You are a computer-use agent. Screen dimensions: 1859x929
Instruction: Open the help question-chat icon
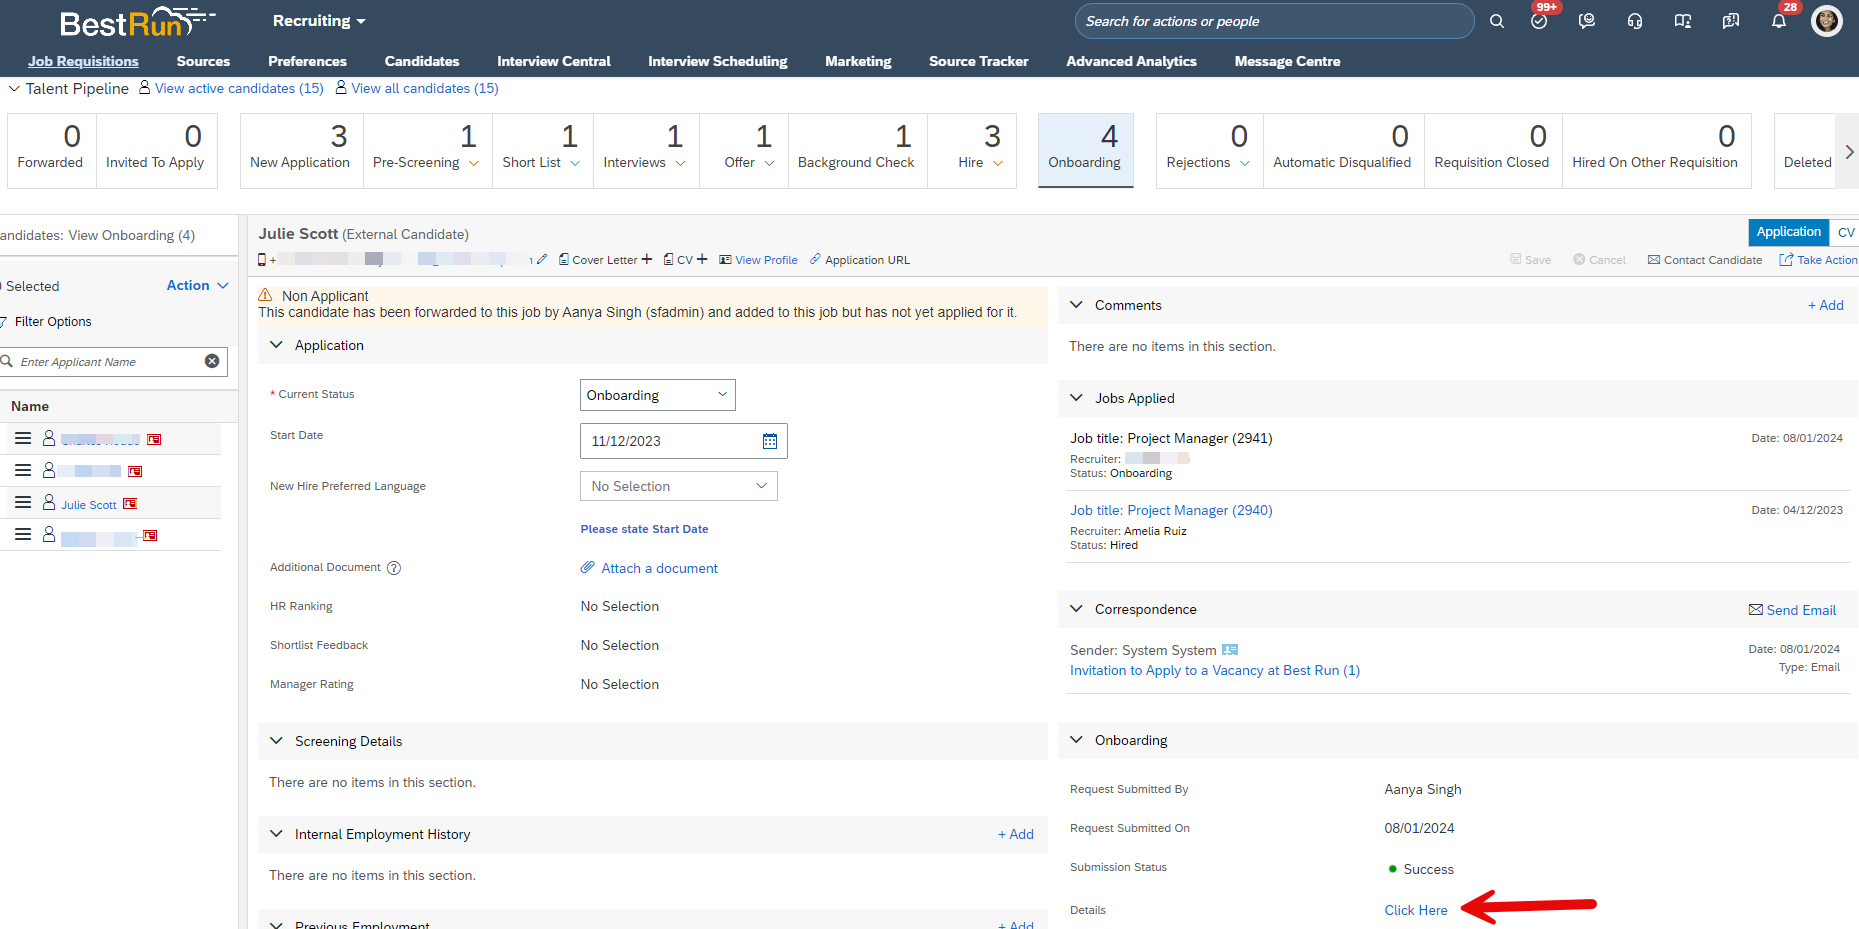(x=1731, y=21)
